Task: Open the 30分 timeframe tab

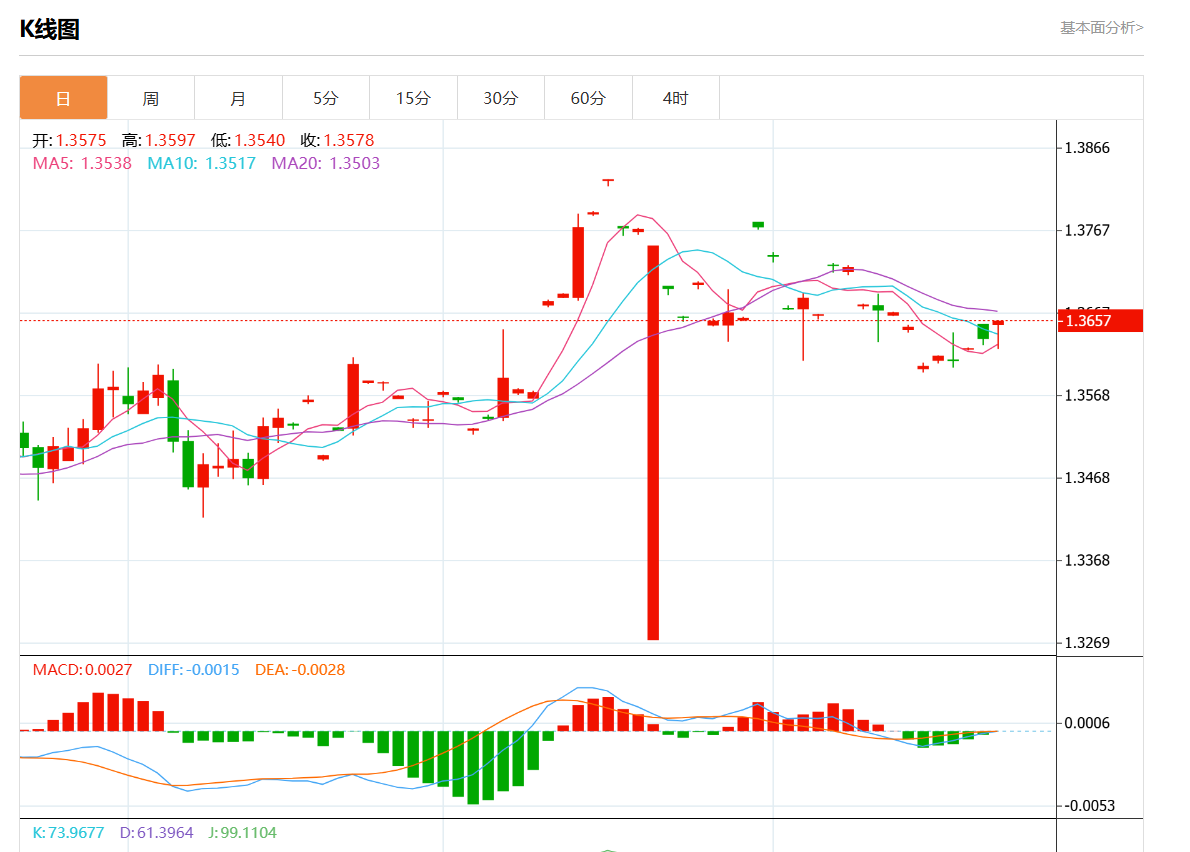Action: pos(501,98)
